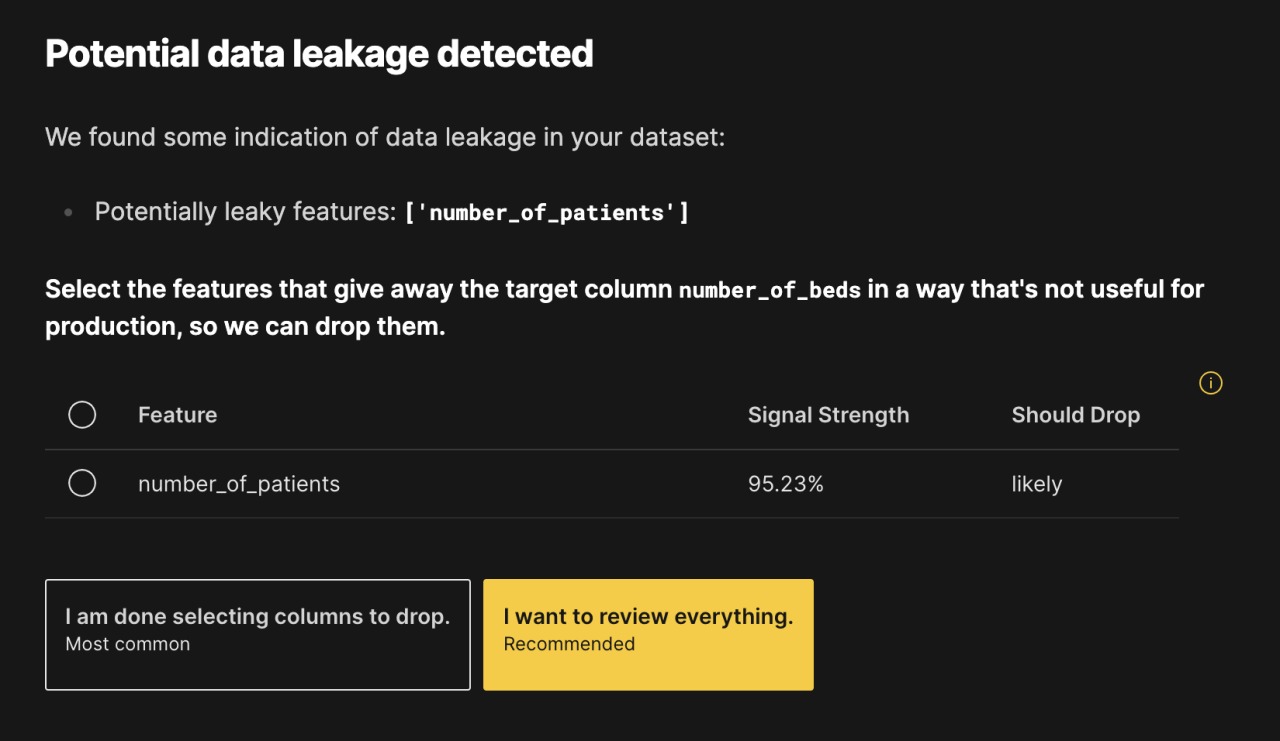Click the 'Potential data leakage detected' heading
This screenshot has height=741, width=1280.
click(x=319, y=52)
